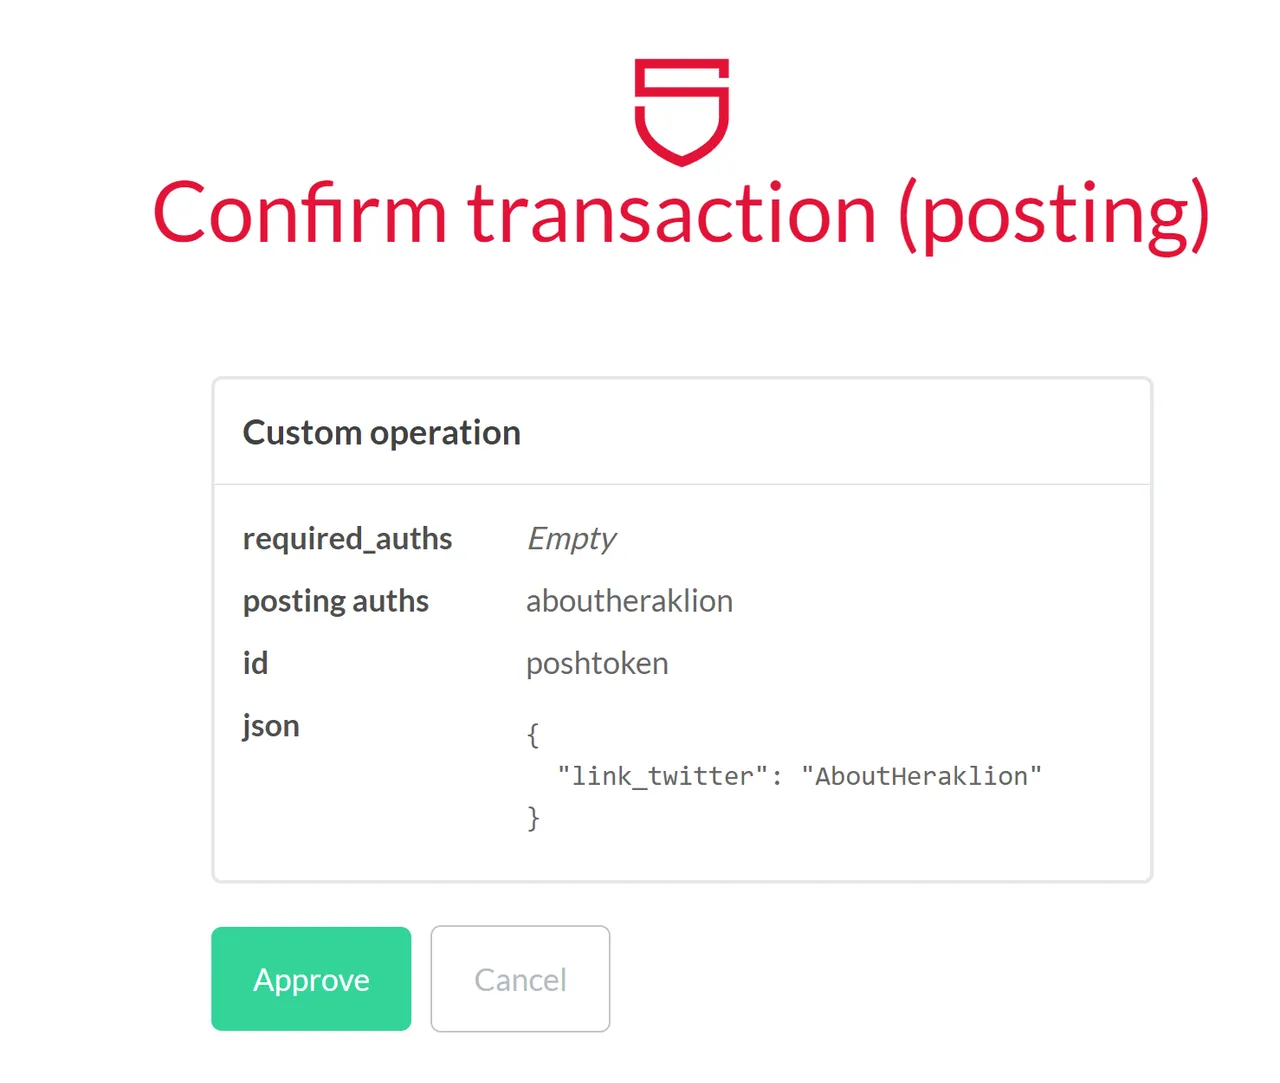Click the link_twitter key in the JSON
Viewport: 1280px width, 1083px height.
point(663,776)
